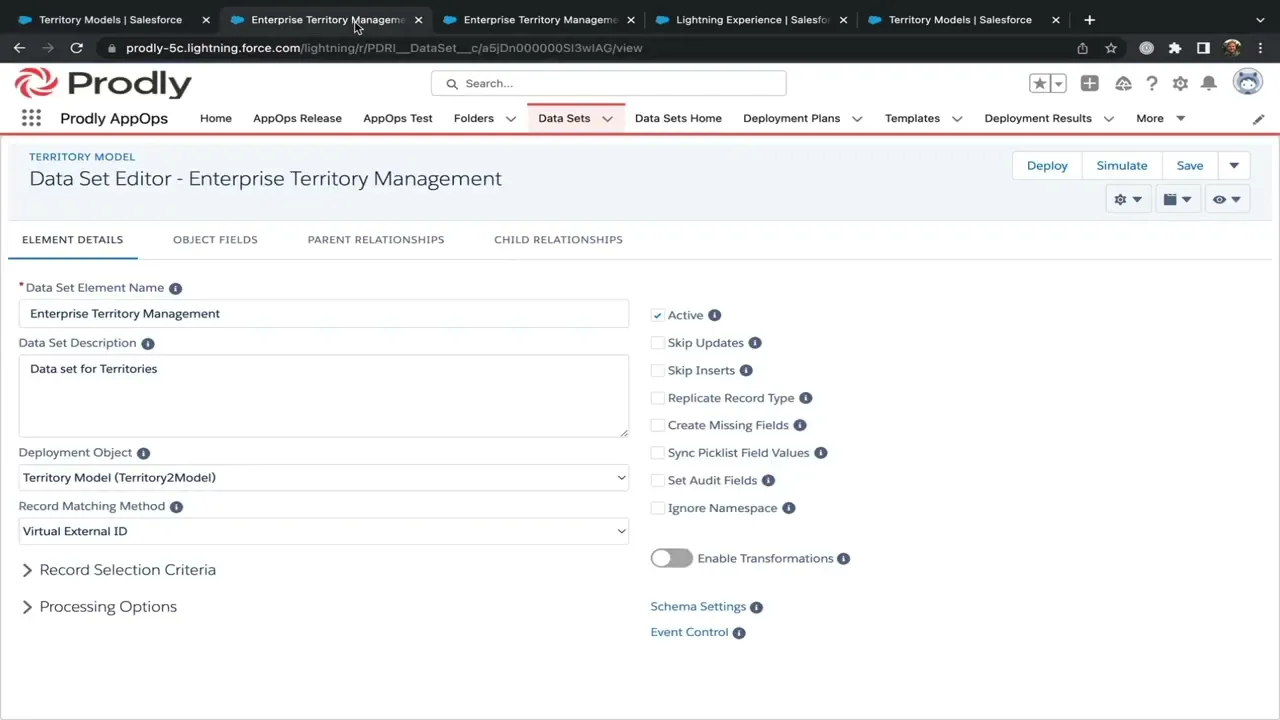The height and width of the screenshot is (720, 1280).
Task: Enable the Skip Updates checkbox
Action: (x=658, y=343)
